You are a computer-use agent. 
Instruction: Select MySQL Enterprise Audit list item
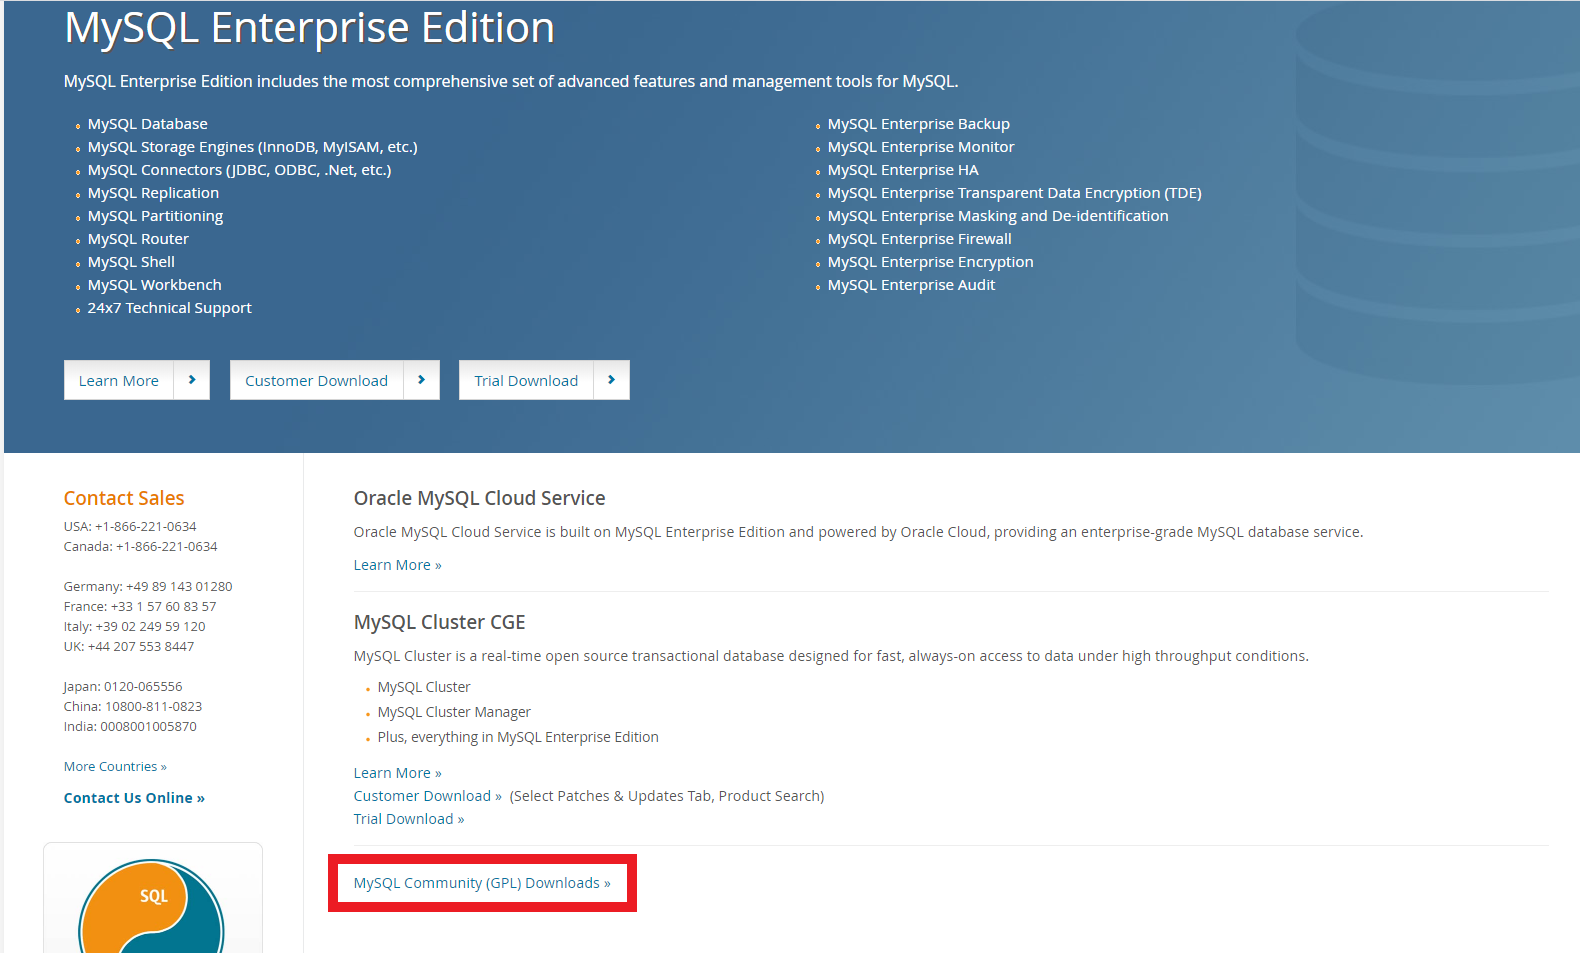[912, 285]
